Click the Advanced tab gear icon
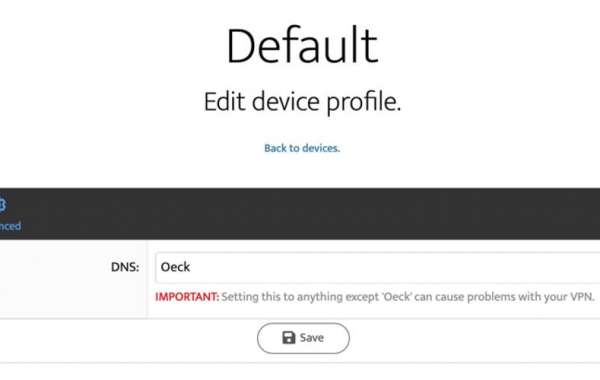This screenshot has height=380, width=600. coord(2,205)
